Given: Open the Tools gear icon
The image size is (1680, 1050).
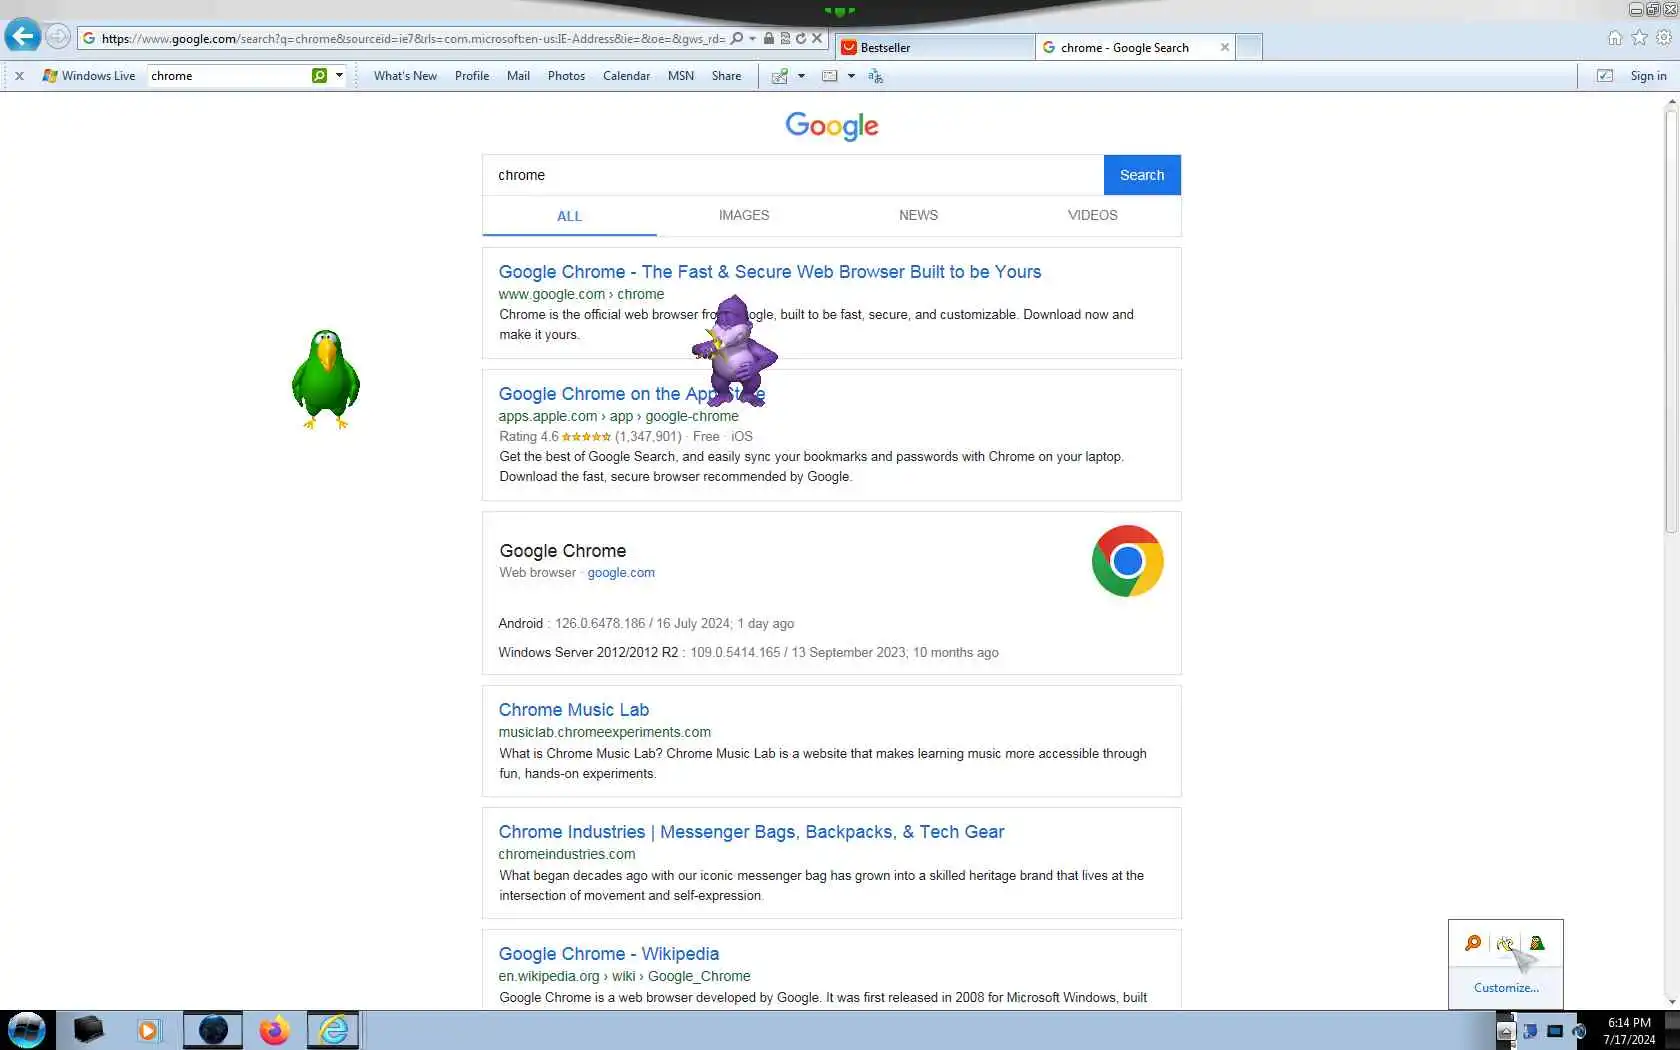Looking at the screenshot, I should coord(1664,38).
